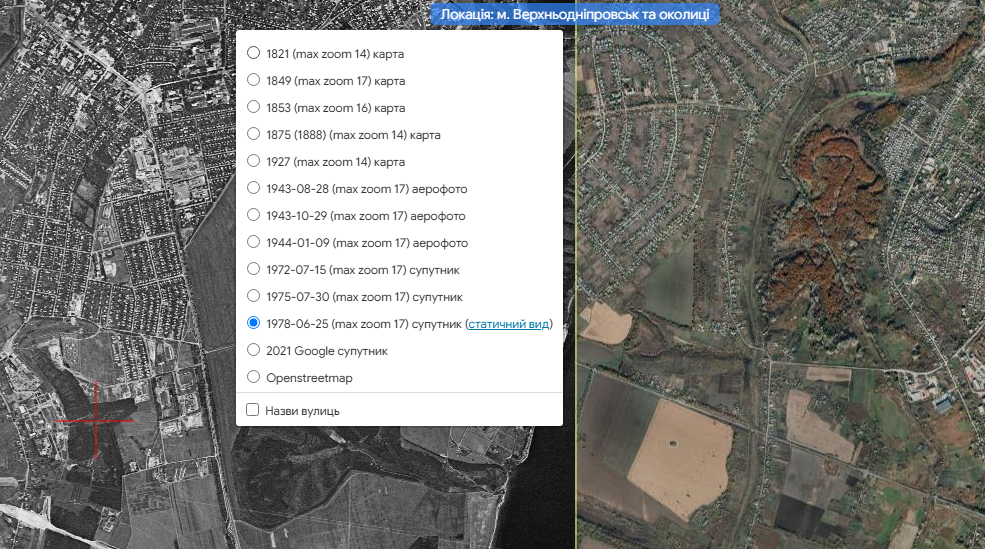
Task: Enable the 'Назви вулиць' checkbox
Action: coord(253,410)
